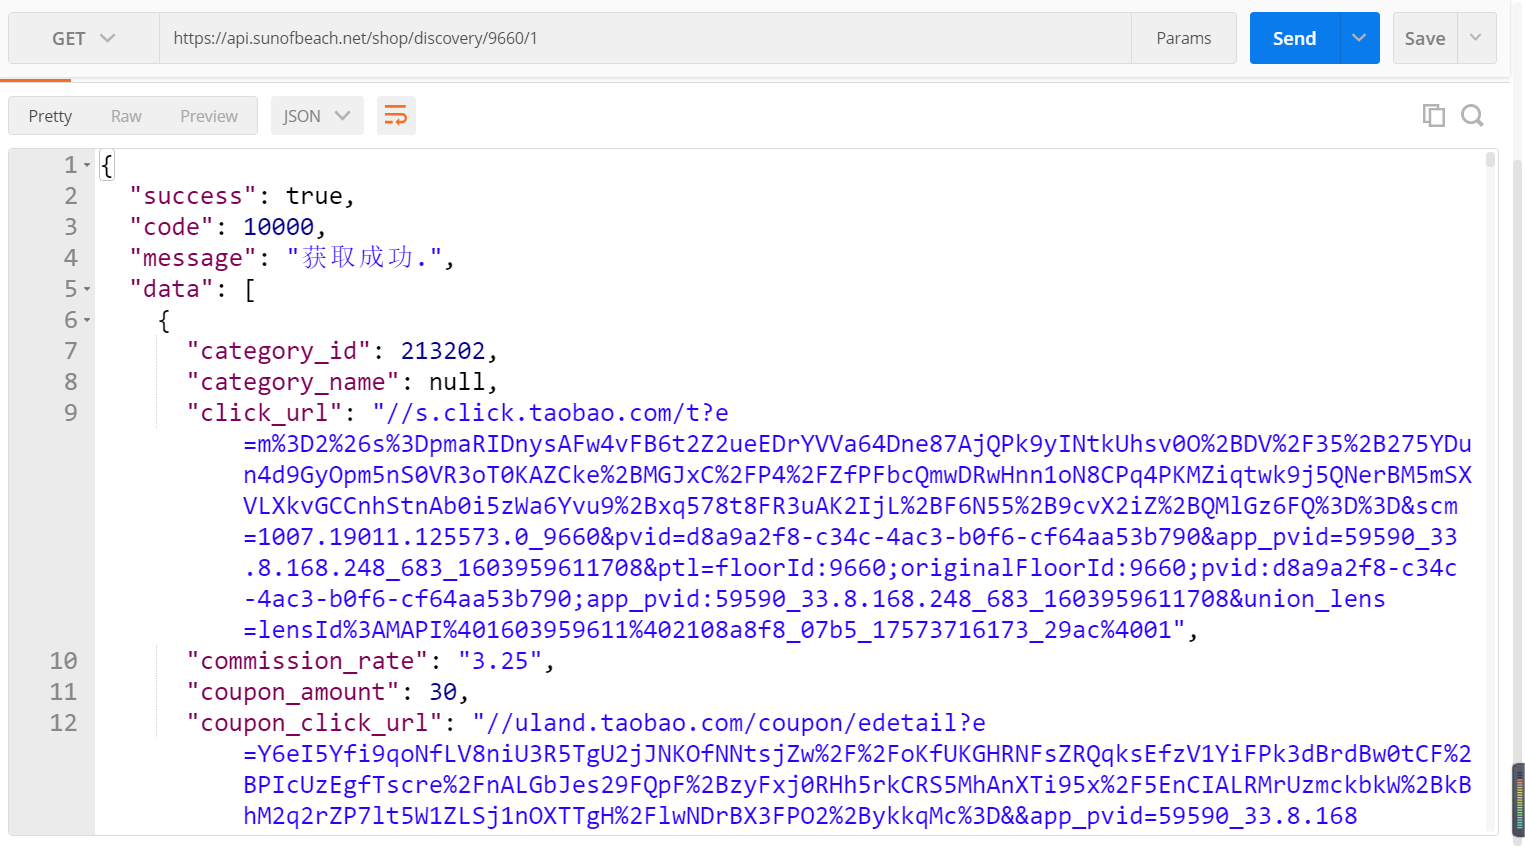1525x848 pixels.
Task: Select the commission_rate value "3.25"
Action: tap(500, 661)
